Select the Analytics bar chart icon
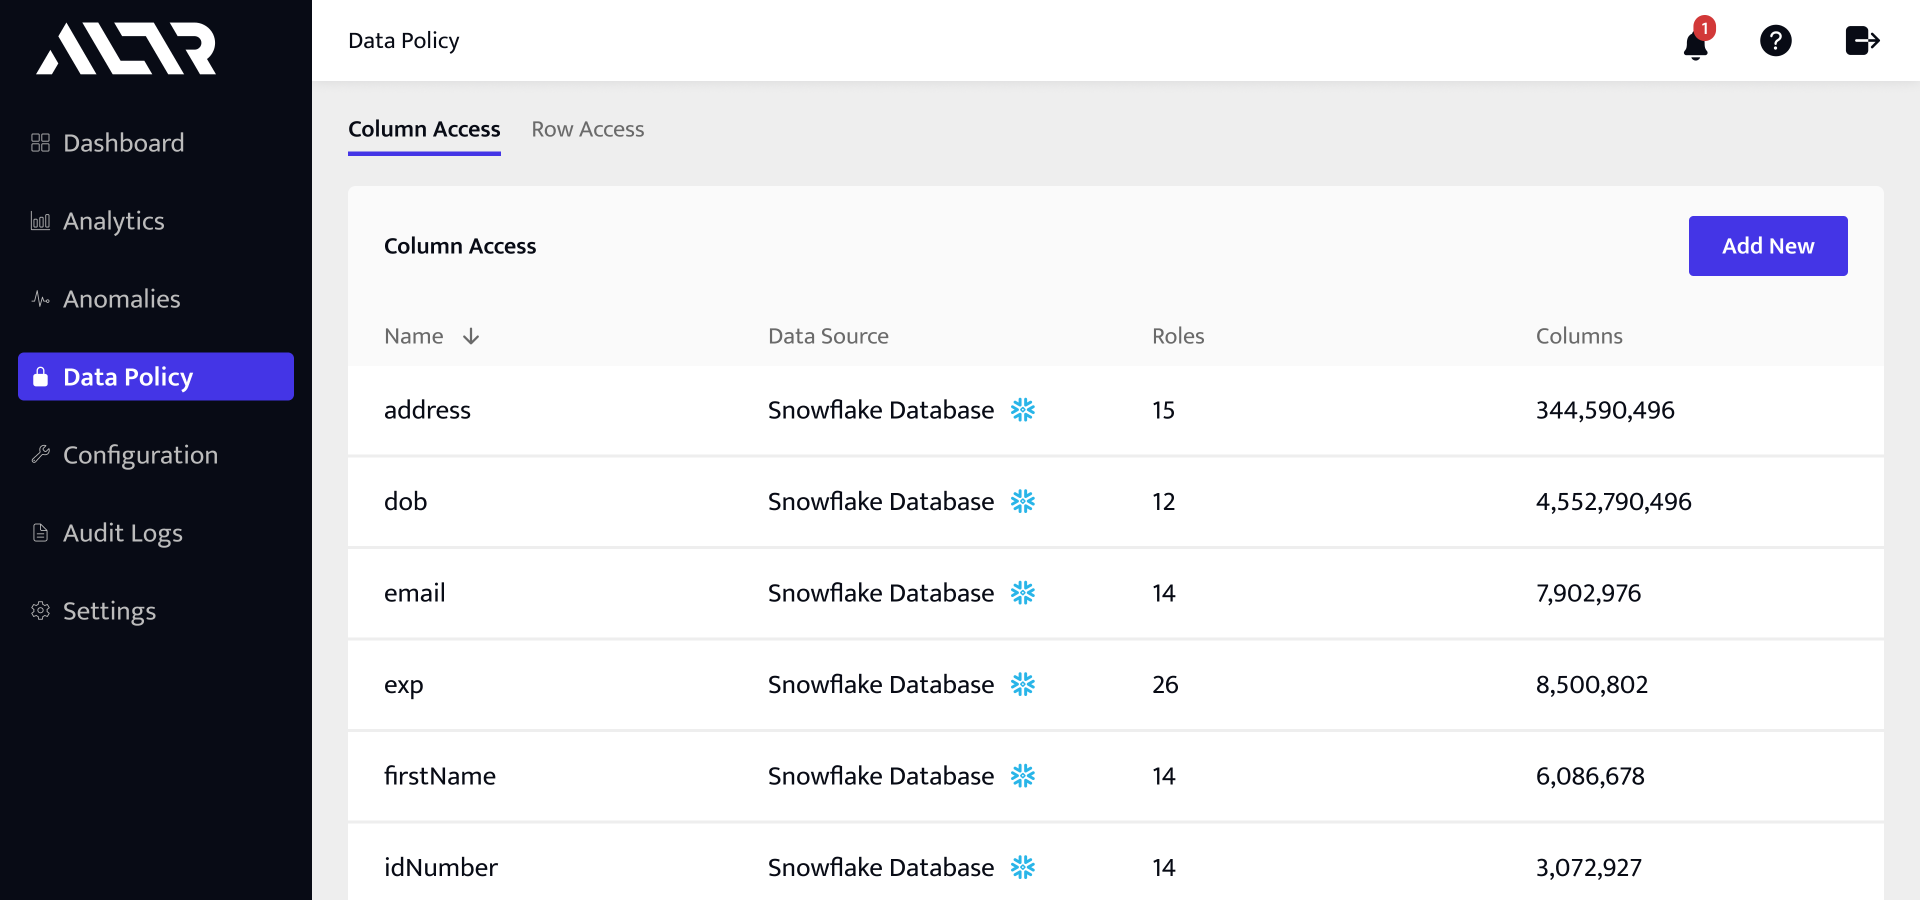This screenshot has height=900, width=1920. [x=40, y=220]
